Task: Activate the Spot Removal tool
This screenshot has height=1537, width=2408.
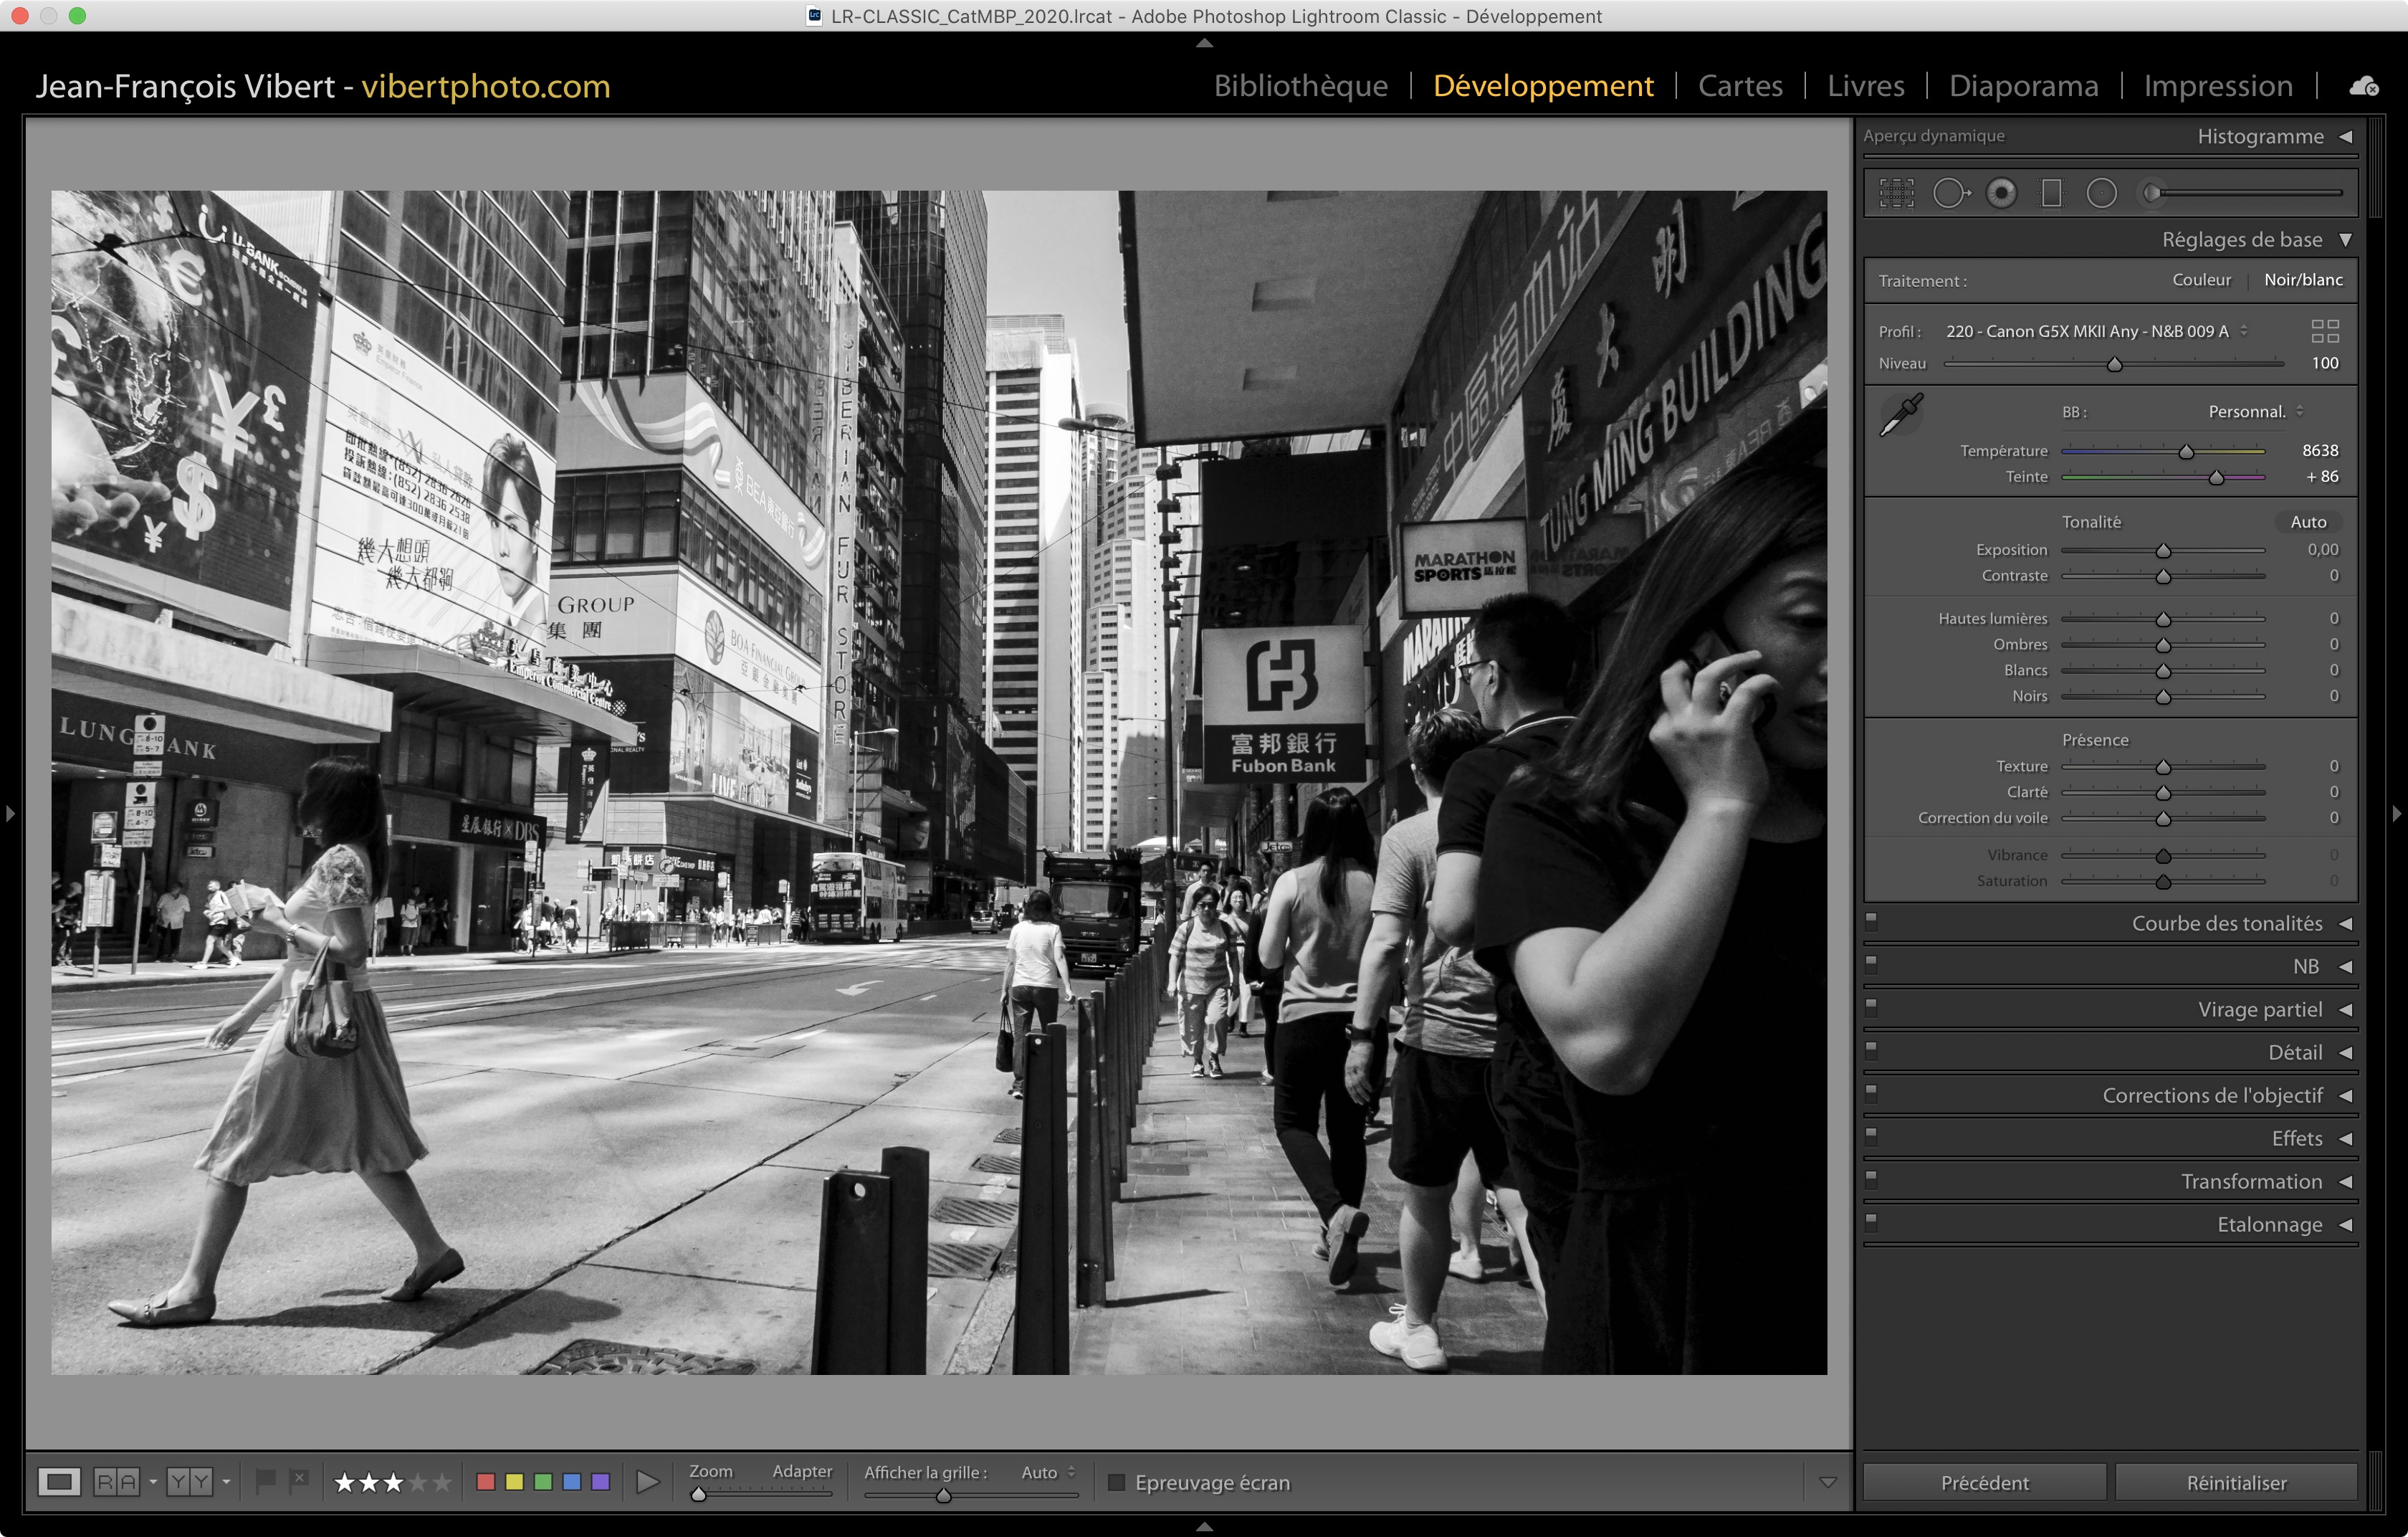Action: click(x=1950, y=193)
